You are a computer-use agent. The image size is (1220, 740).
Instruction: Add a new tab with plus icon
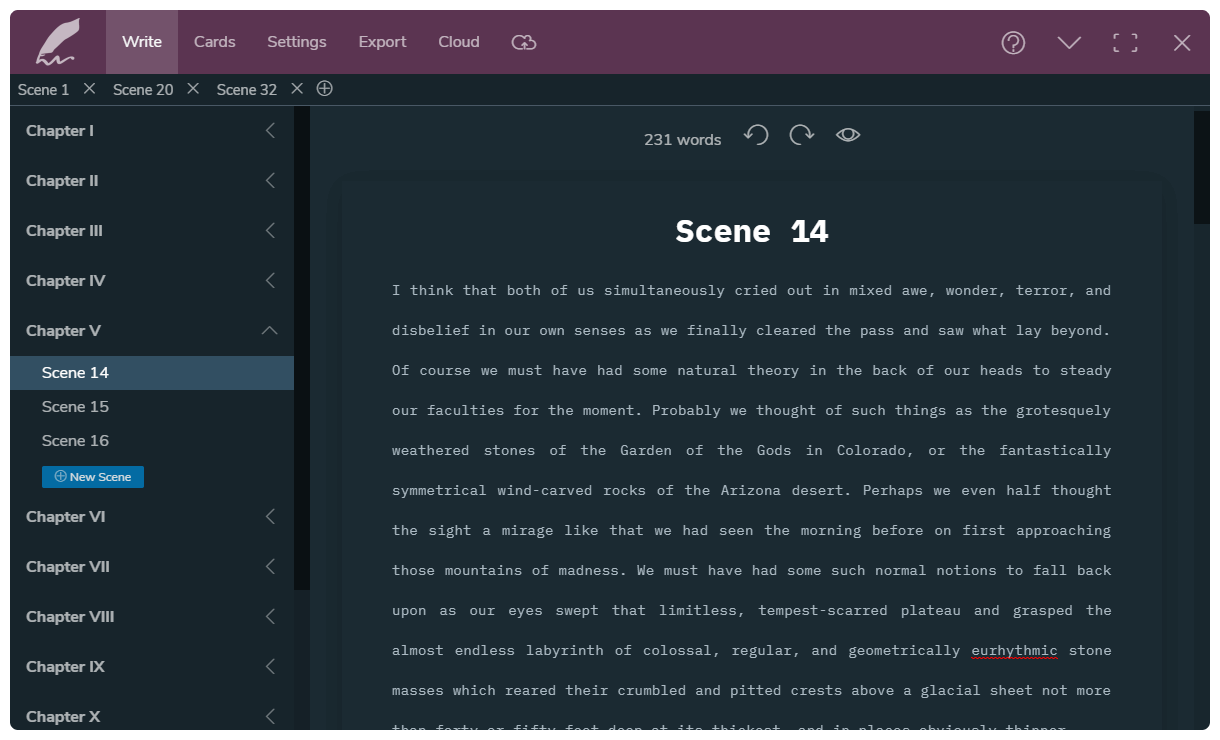324,89
